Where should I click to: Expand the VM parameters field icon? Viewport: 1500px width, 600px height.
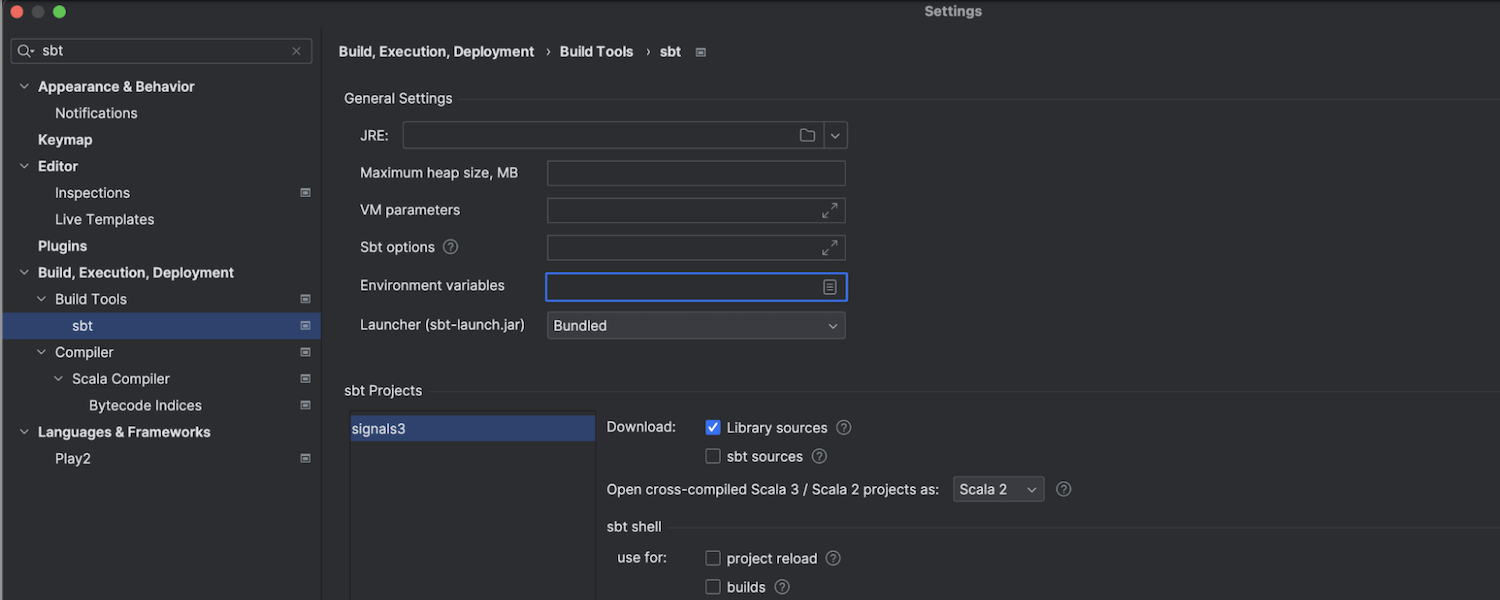pyautogui.click(x=829, y=210)
